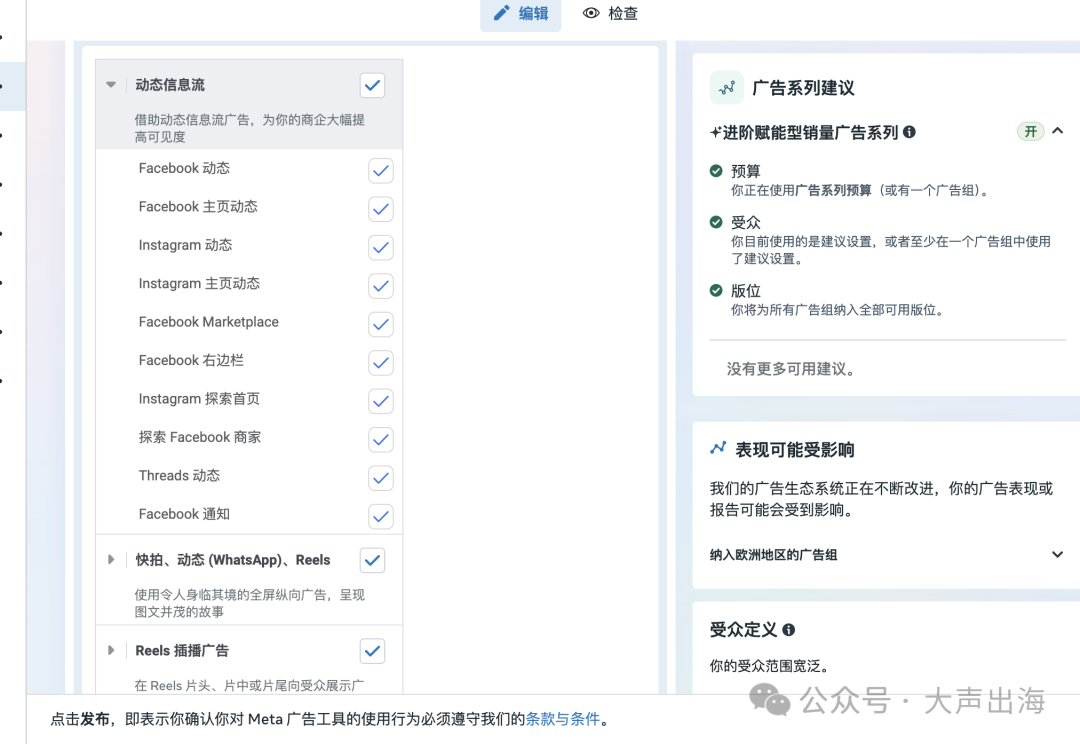This screenshot has width=1080, height=744.
Task: Expand 纳入欧洲地区的广告组 dropdown
Action: (x=1057, y=555)
